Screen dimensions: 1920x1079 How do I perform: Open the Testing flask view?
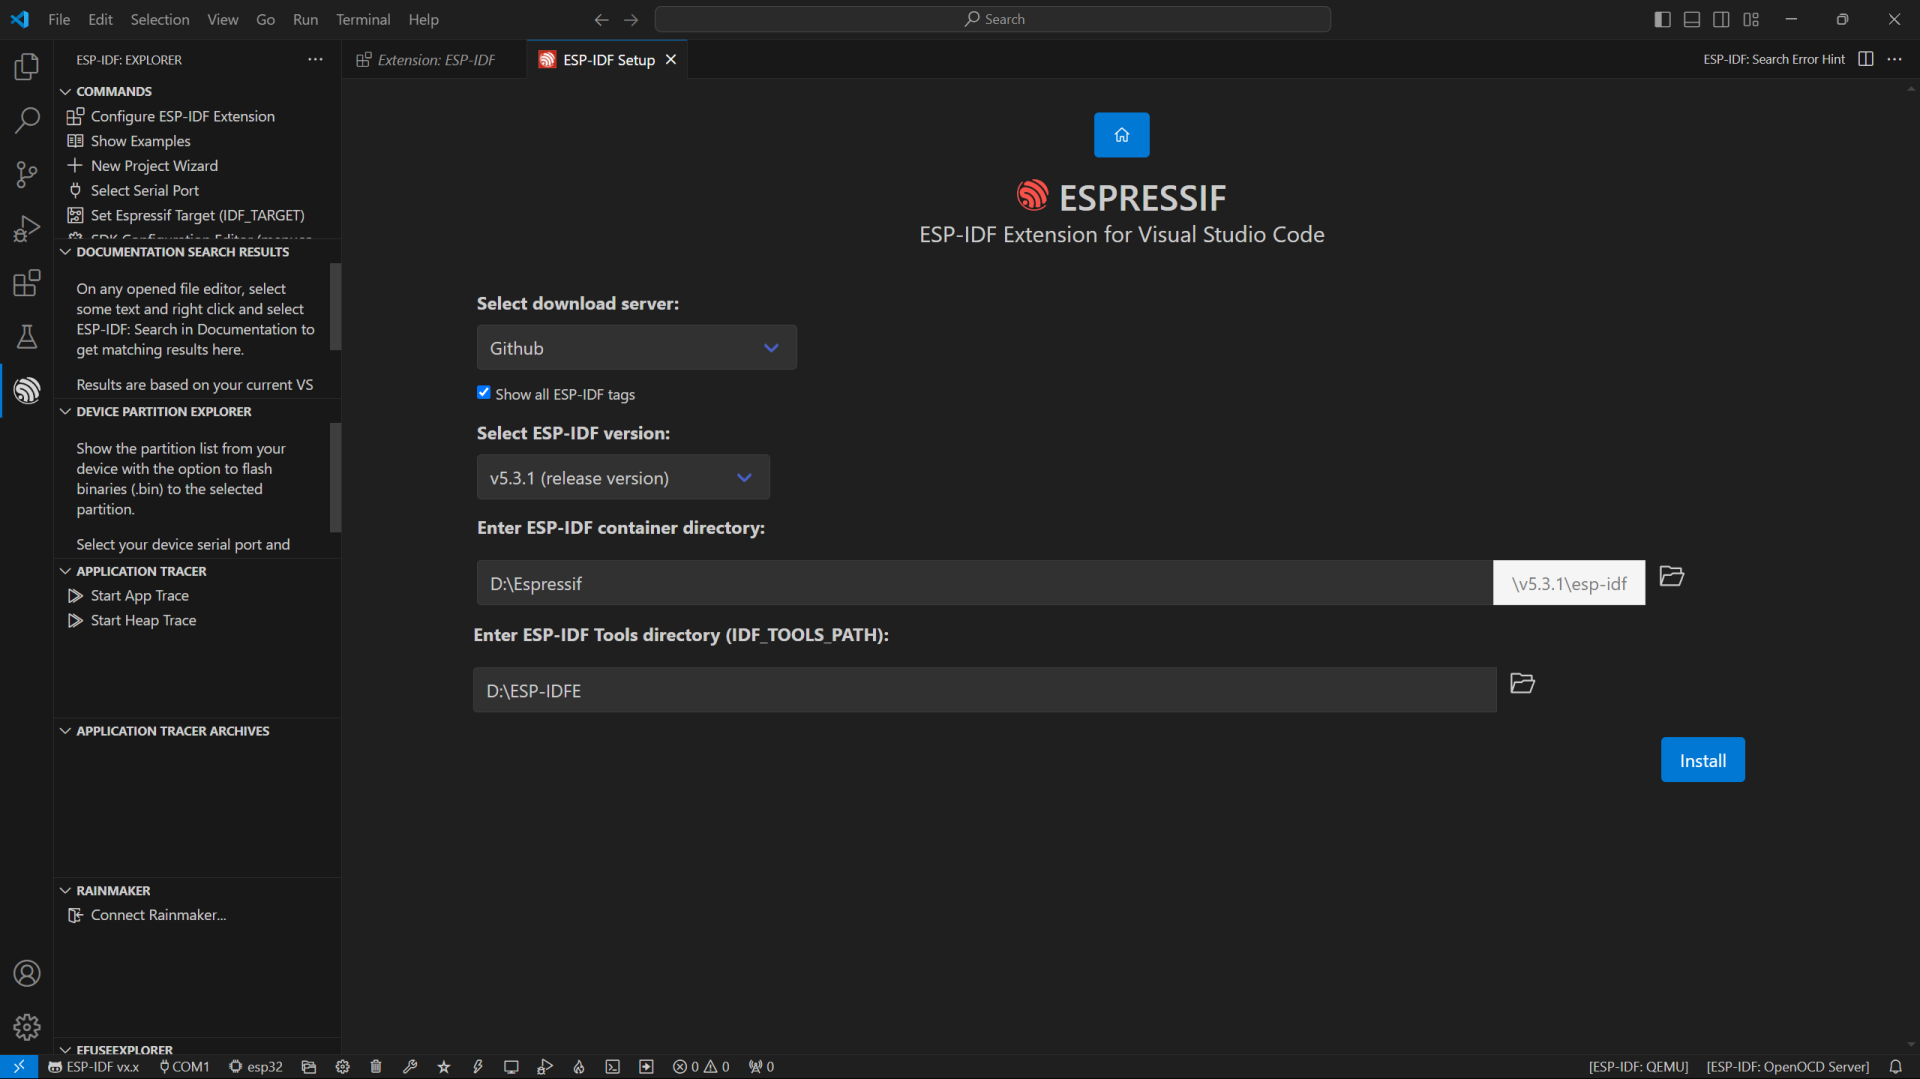click(x=27, y=336)
